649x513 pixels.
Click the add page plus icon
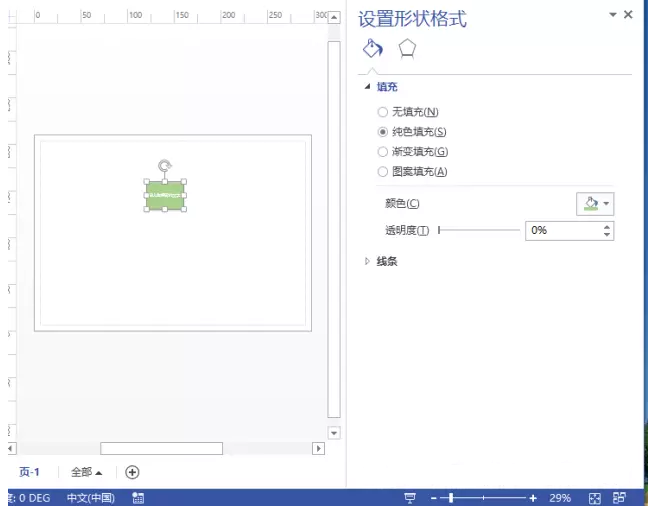[132, 472]
